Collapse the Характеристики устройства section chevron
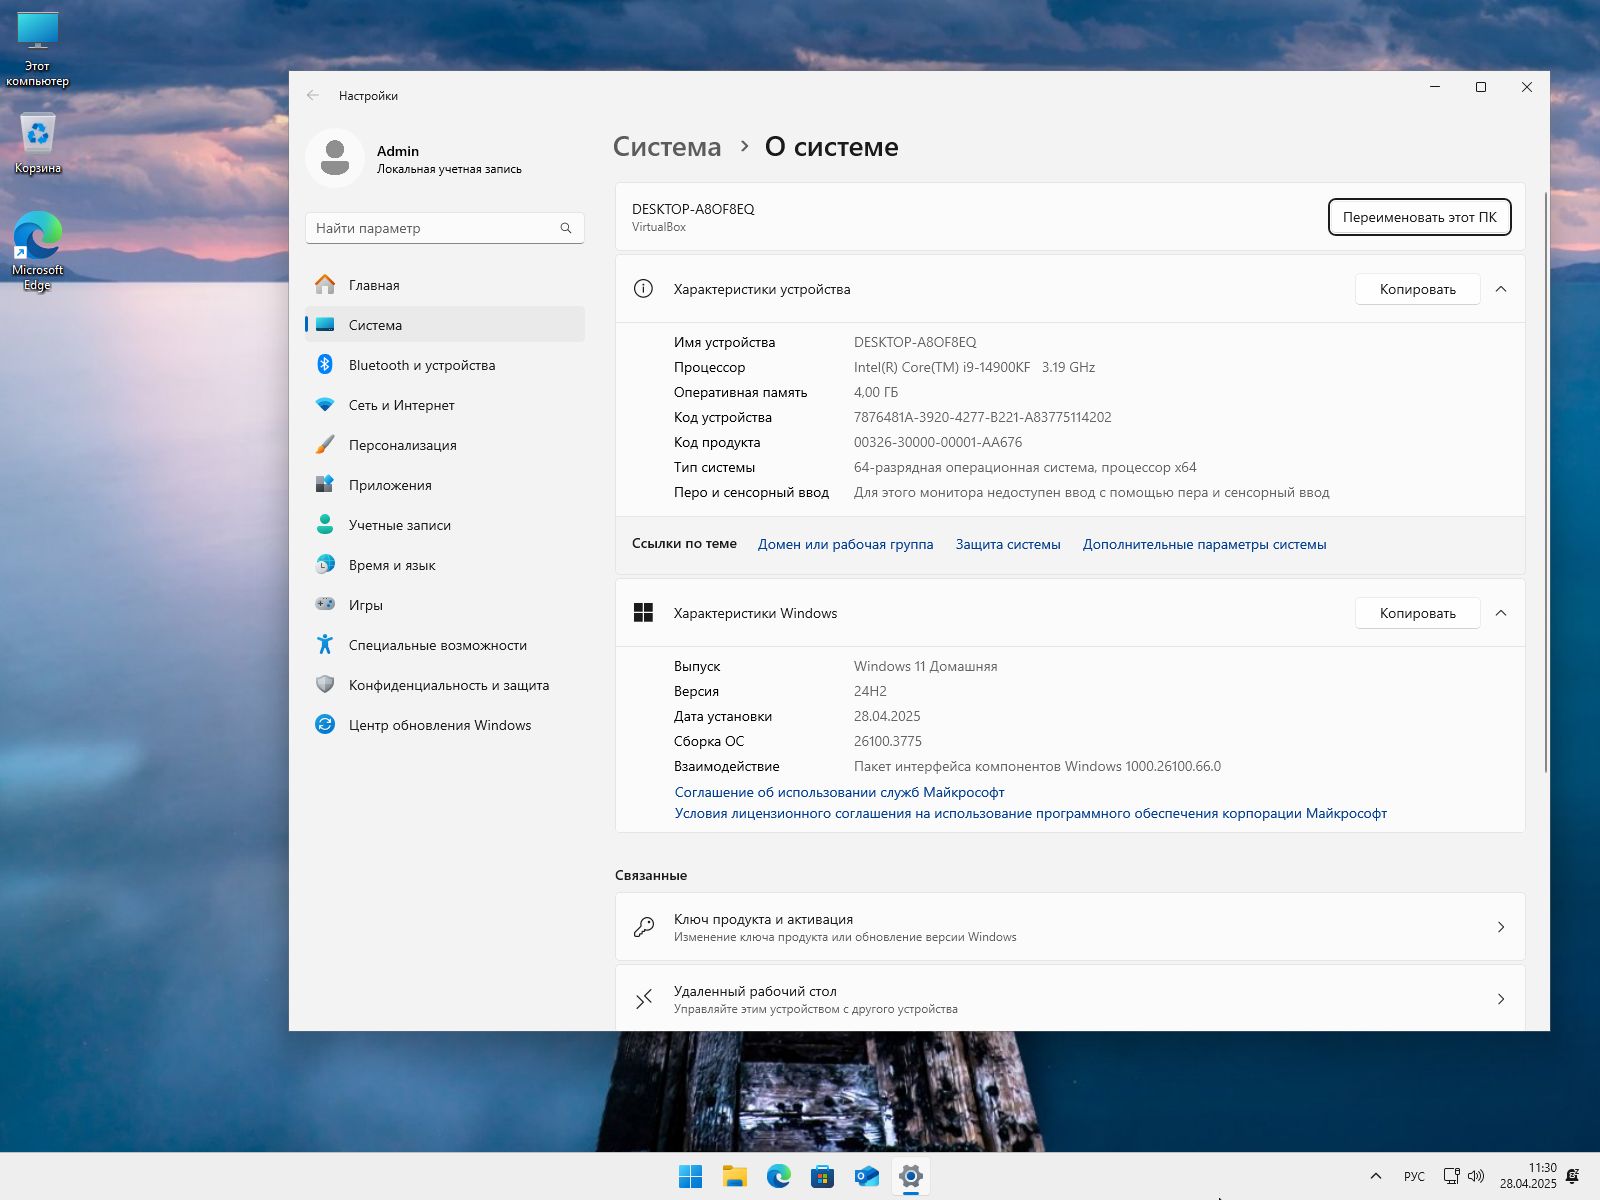 (x=1501, y=289)
